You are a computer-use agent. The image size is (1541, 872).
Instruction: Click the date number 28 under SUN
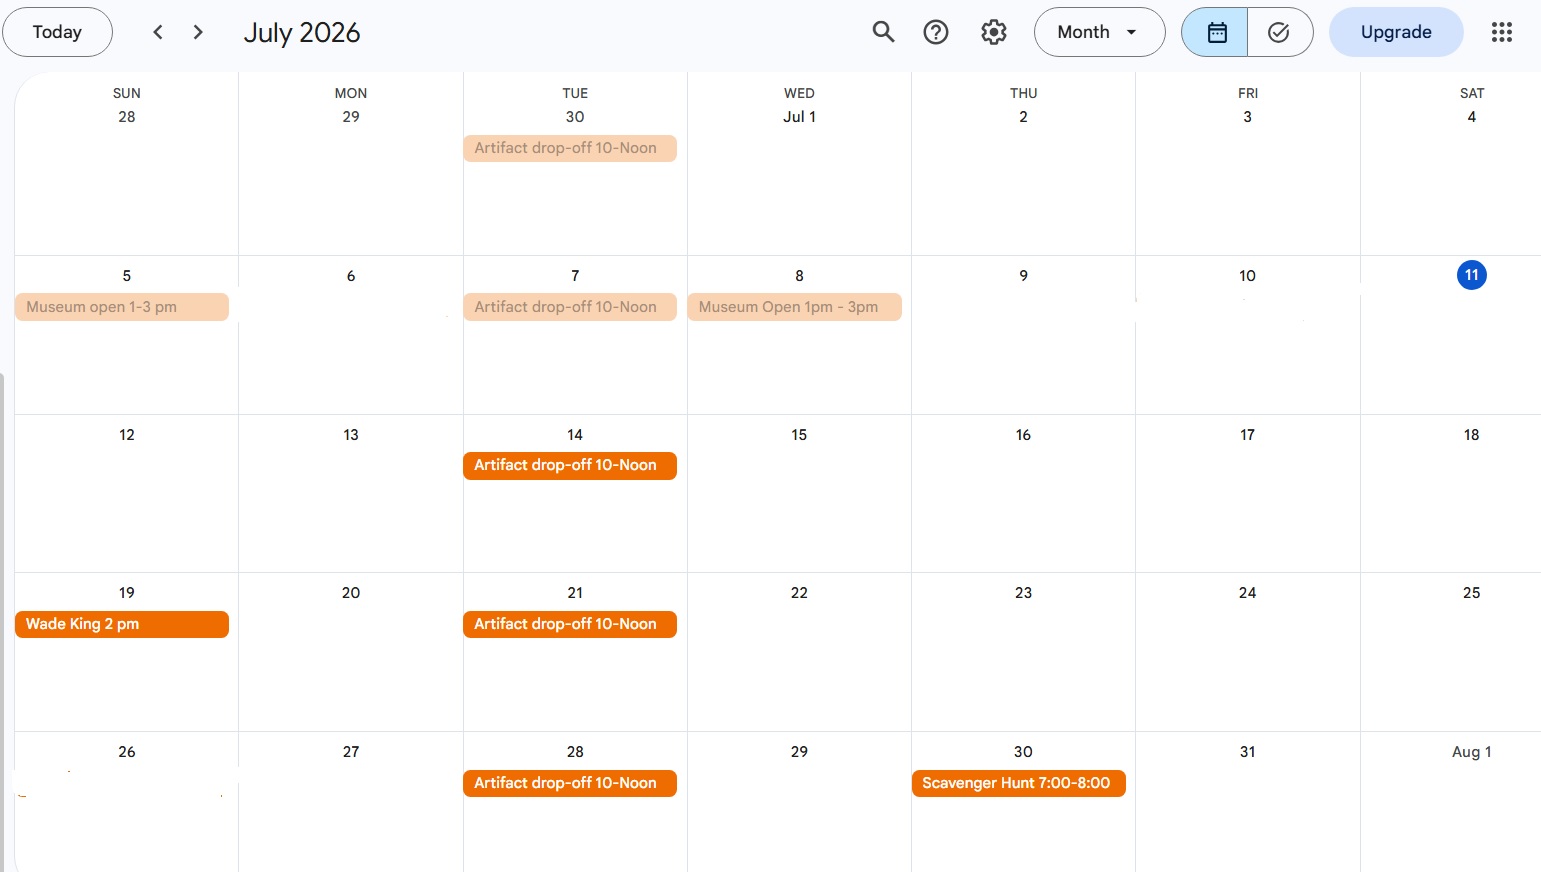pyautogui.click(x=127, y=117)
